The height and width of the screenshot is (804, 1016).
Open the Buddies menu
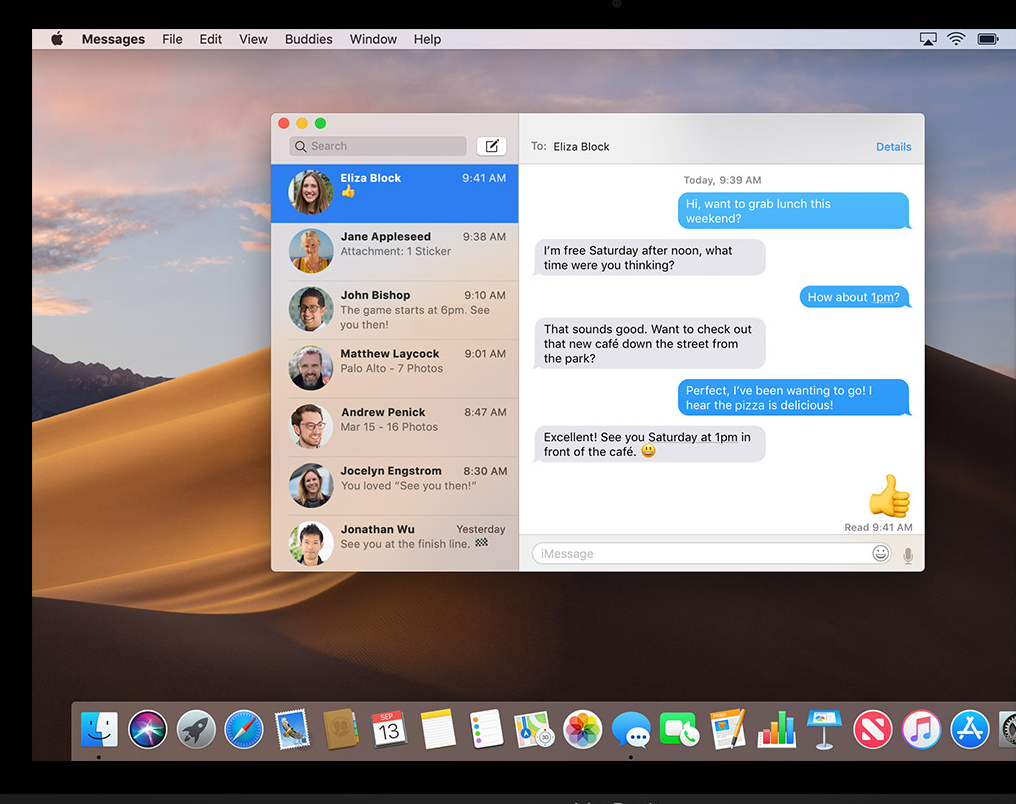point(308,39)
